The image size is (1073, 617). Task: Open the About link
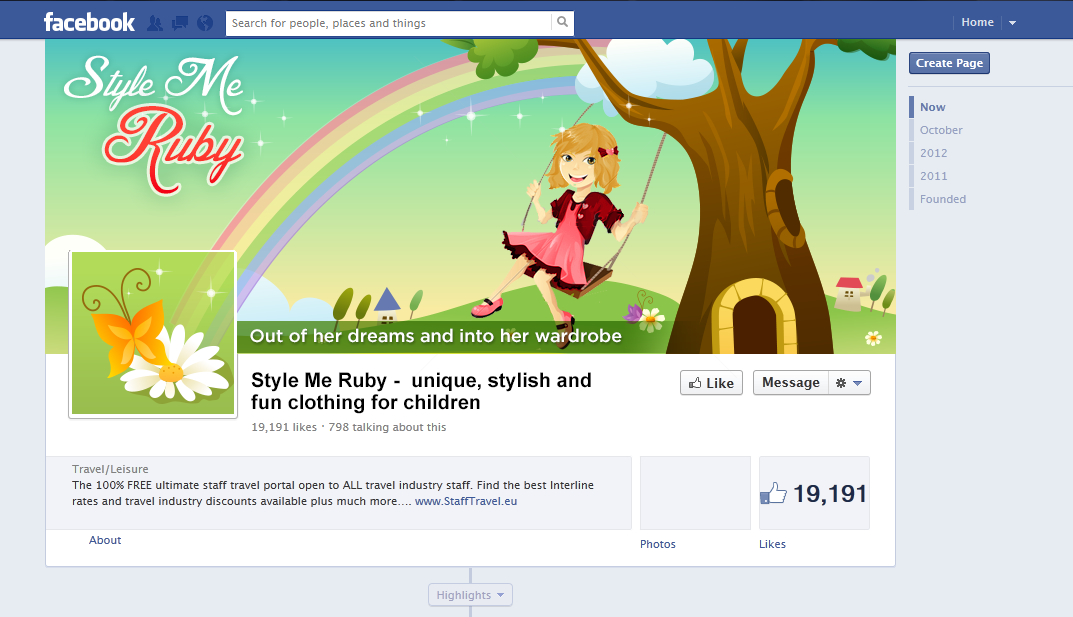(105, 540)
